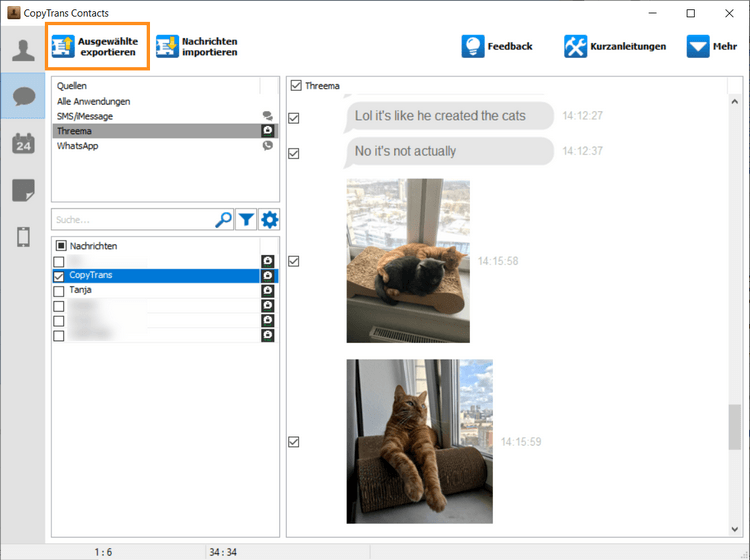
Task: Check the last blurred conversation checkbox in the list
Action: (59, 336)
